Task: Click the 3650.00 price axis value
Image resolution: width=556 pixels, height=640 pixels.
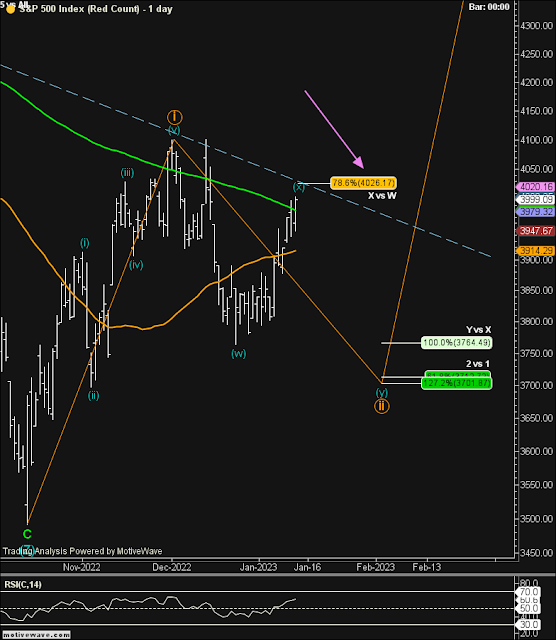Action: point(536,418)
